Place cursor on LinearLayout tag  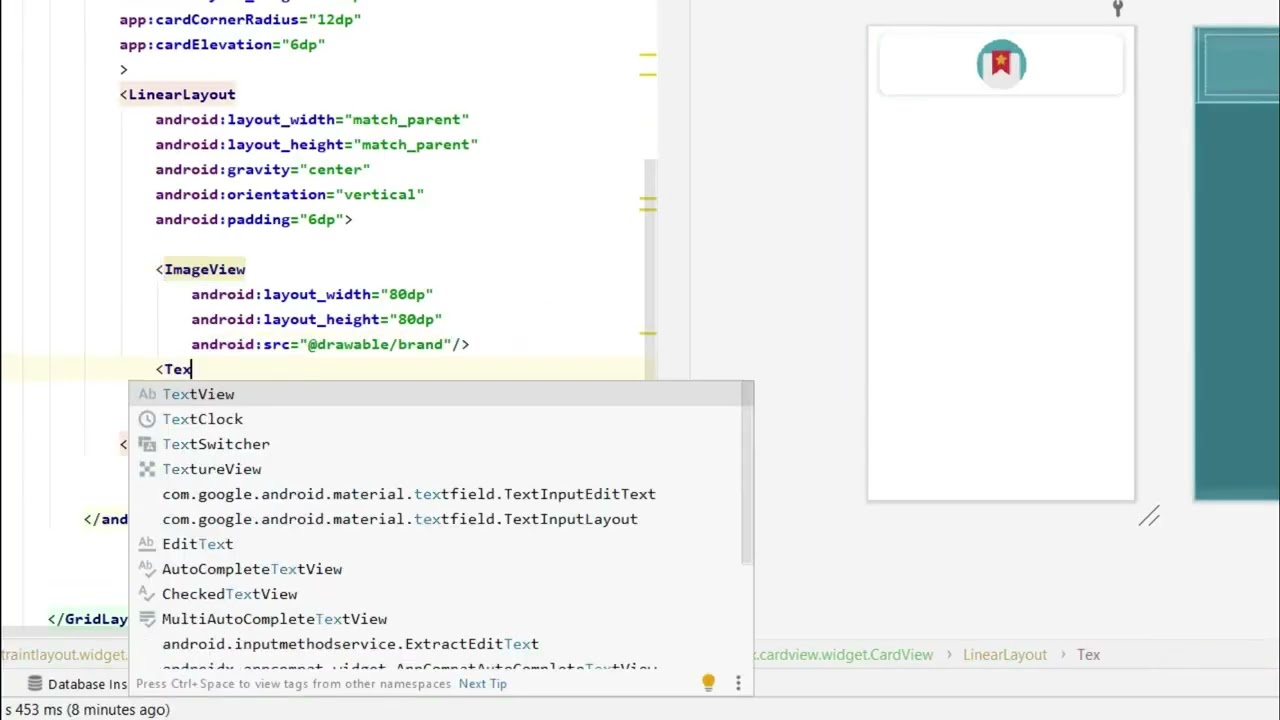181,95
